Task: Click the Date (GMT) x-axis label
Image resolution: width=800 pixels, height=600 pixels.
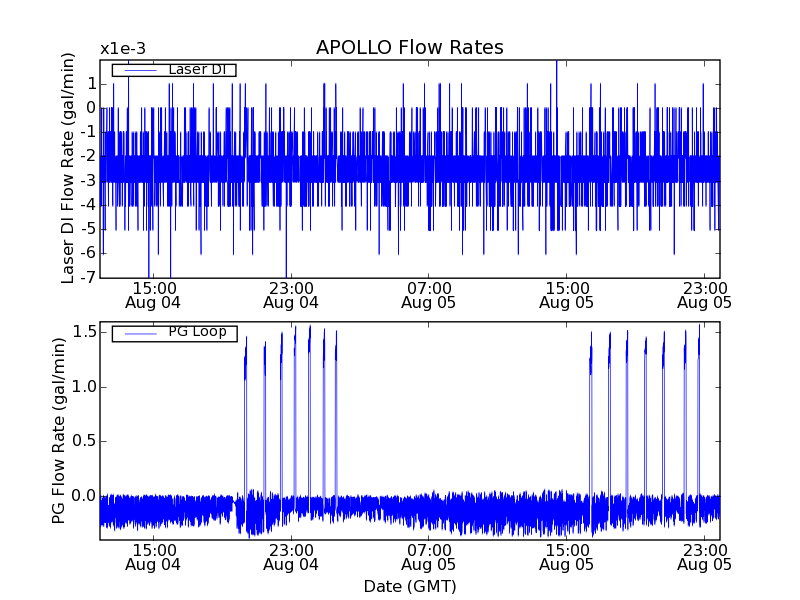Action: pos(409,586)
